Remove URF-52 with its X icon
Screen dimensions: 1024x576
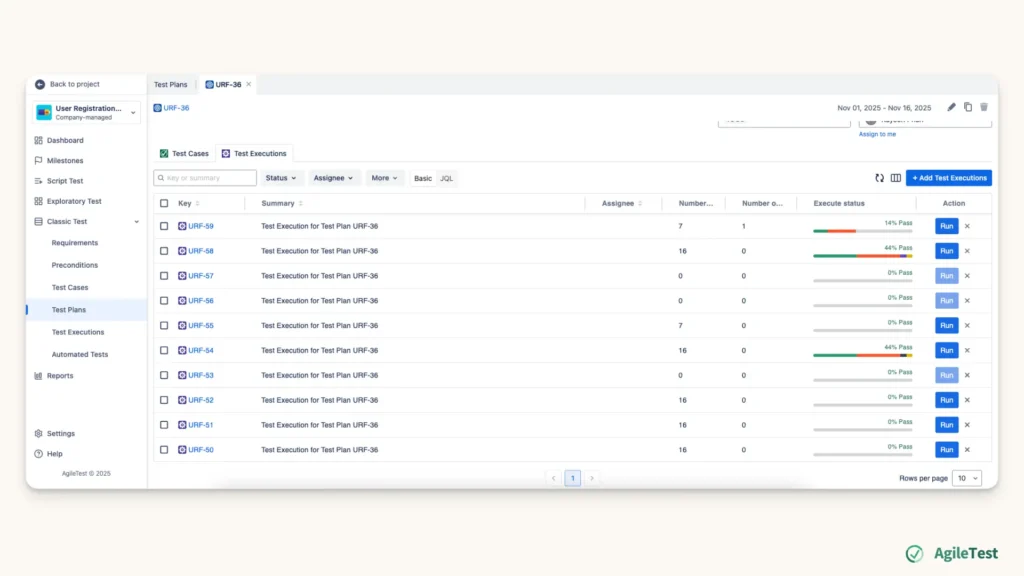click(x=967, y=400)
